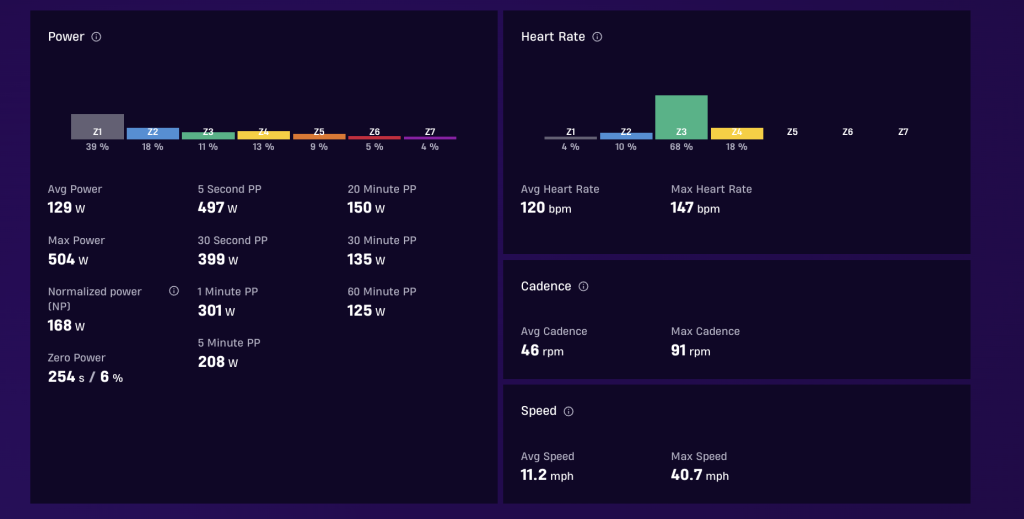This screenshot has width=1024, height=519.
Task: Click the 18 % value under power Z2
Action: click(x=153, y=147)
